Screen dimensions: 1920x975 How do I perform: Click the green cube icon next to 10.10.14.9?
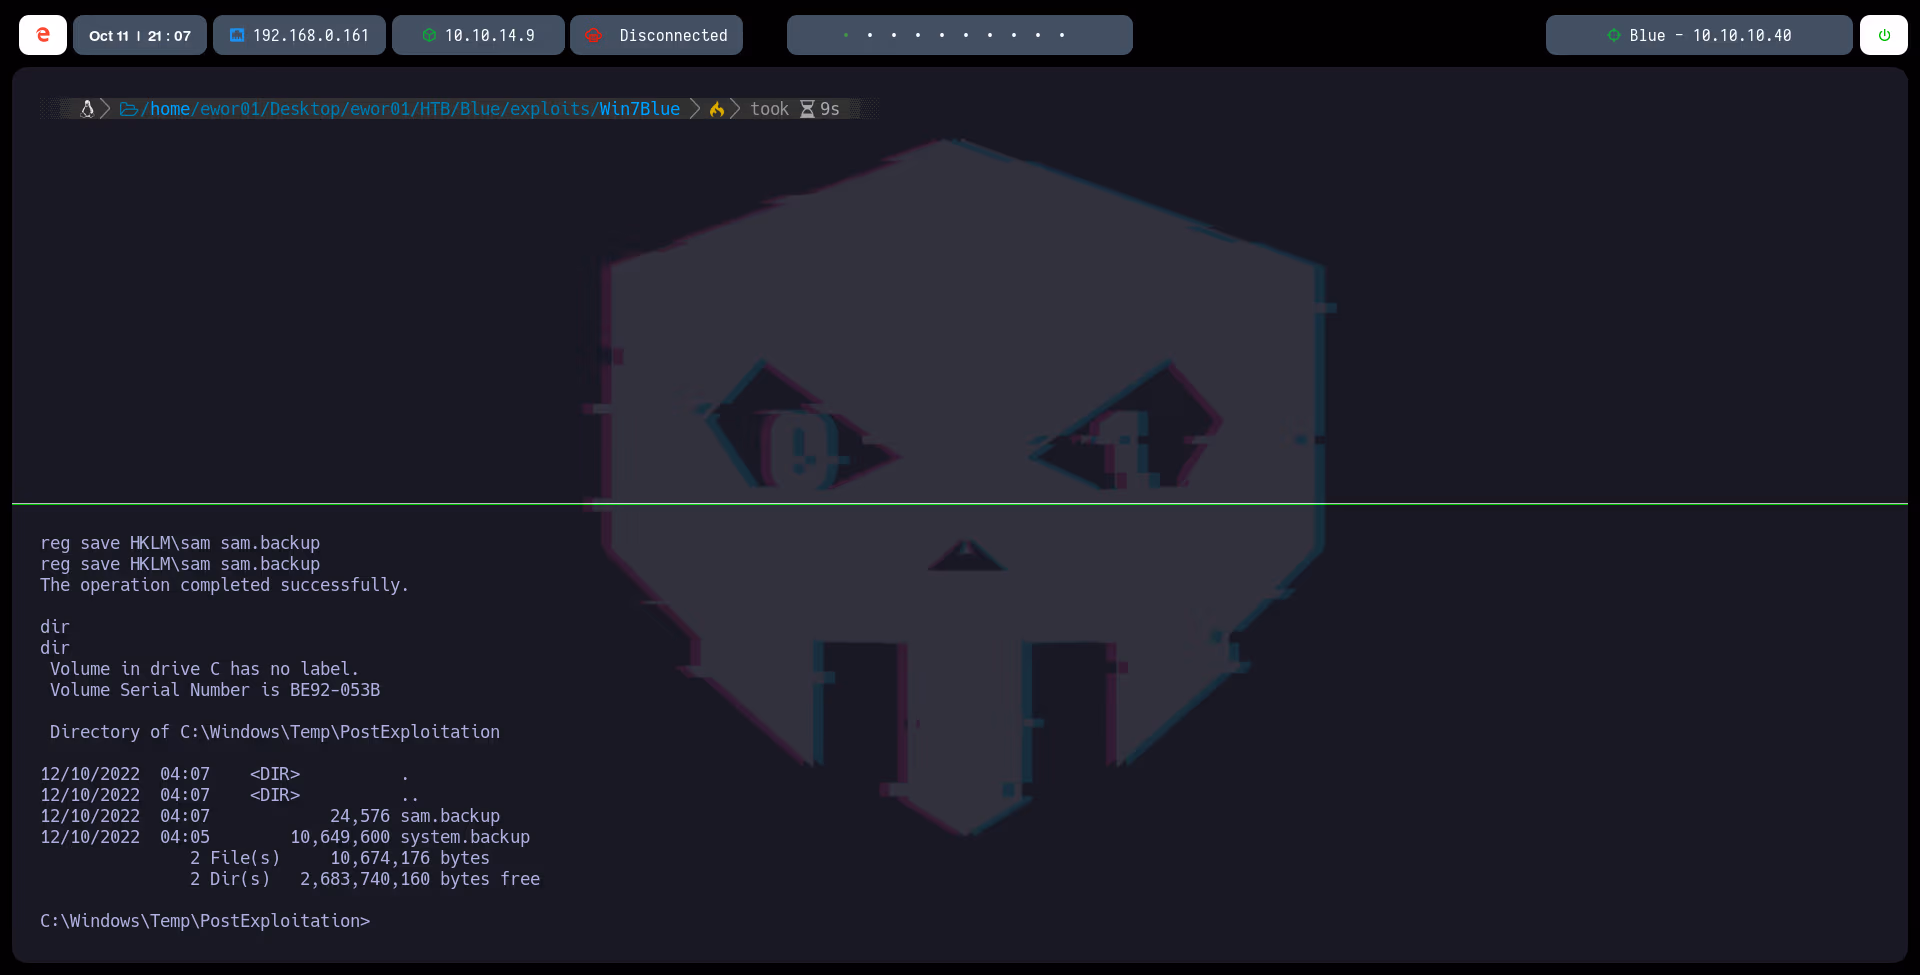[x=430, y=34]
